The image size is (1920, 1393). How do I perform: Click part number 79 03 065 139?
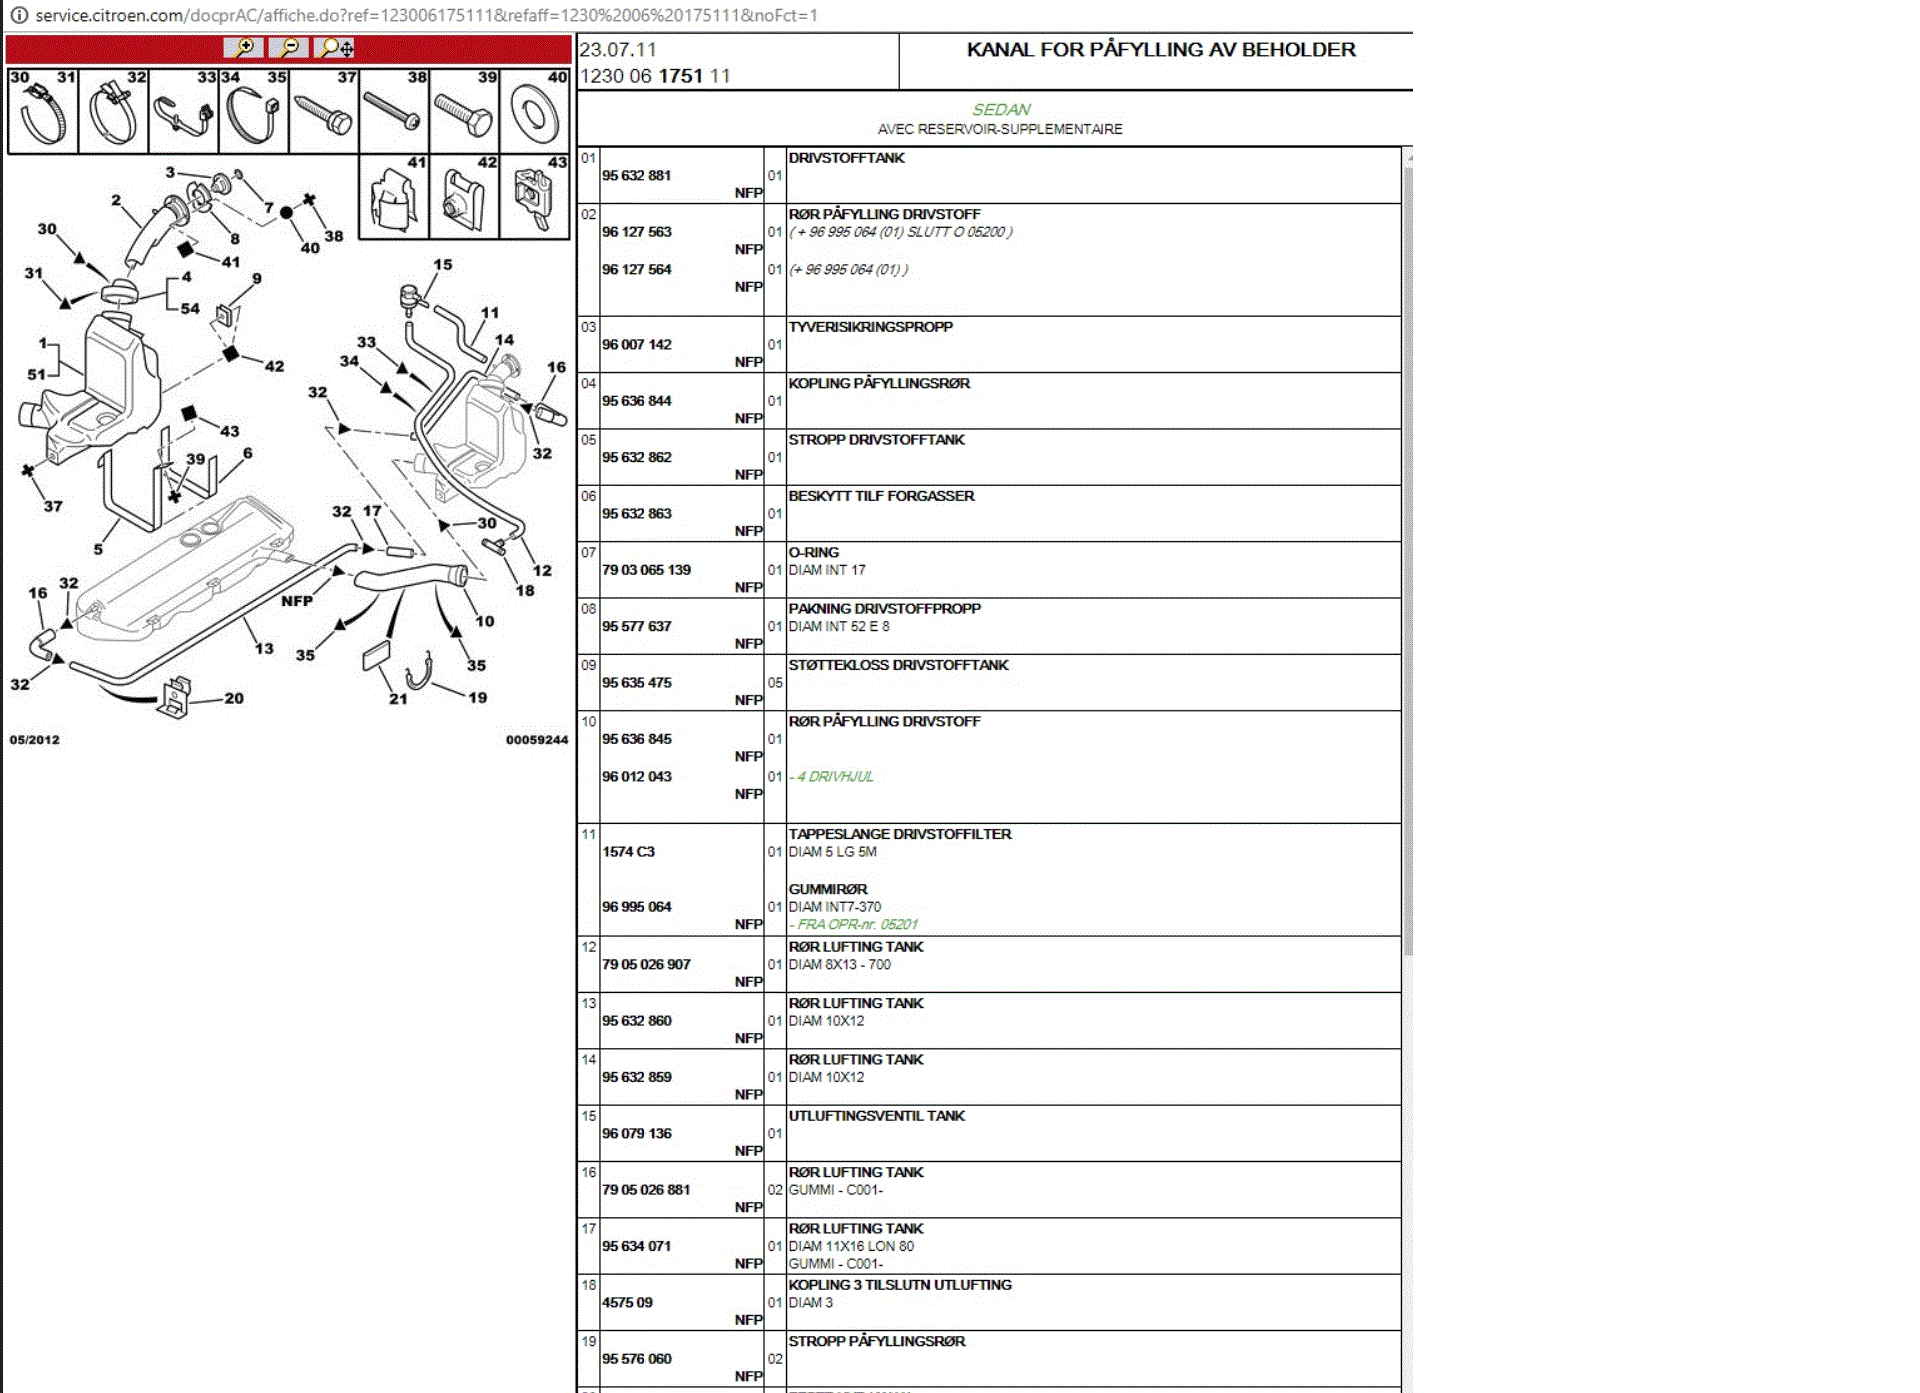point(646,569)
